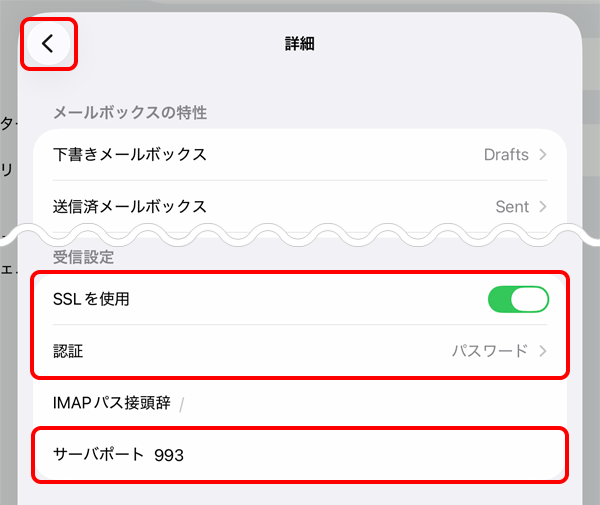
Task: Tap the SSLを使用 label text
Action: tap(90, 299)
